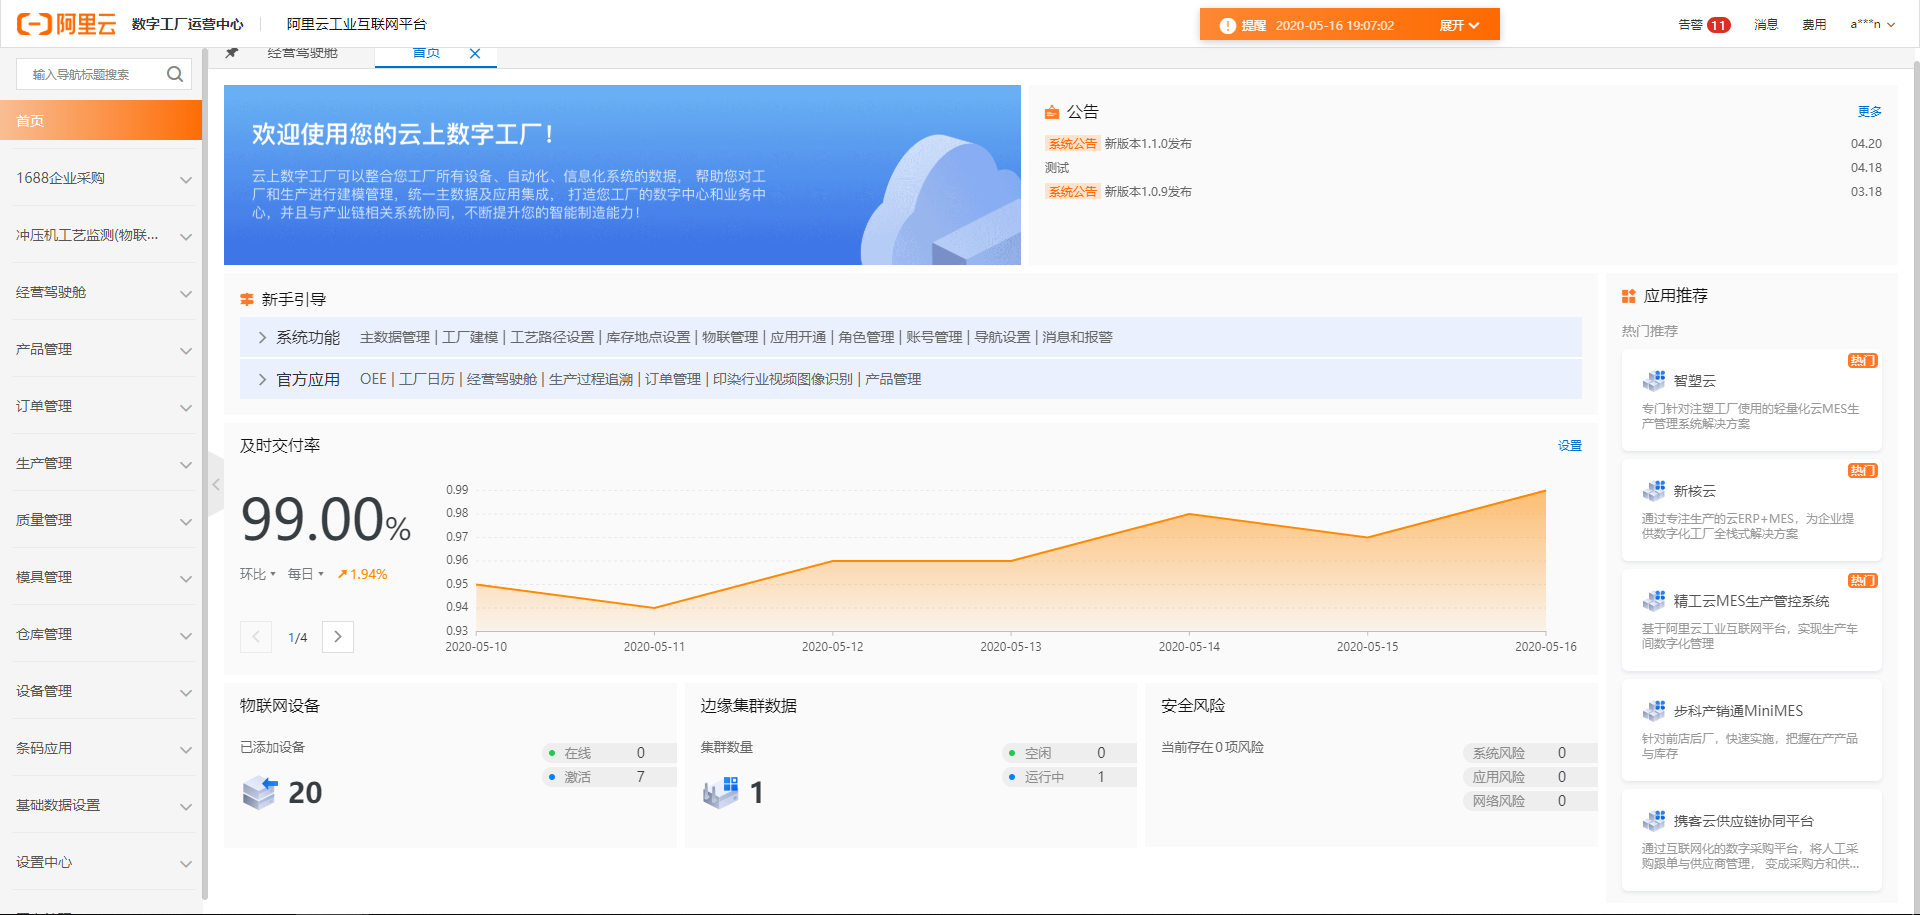1920x915 pixels.
Task: Open the 每日 period dropdown
Action: [x=306, y=574]
